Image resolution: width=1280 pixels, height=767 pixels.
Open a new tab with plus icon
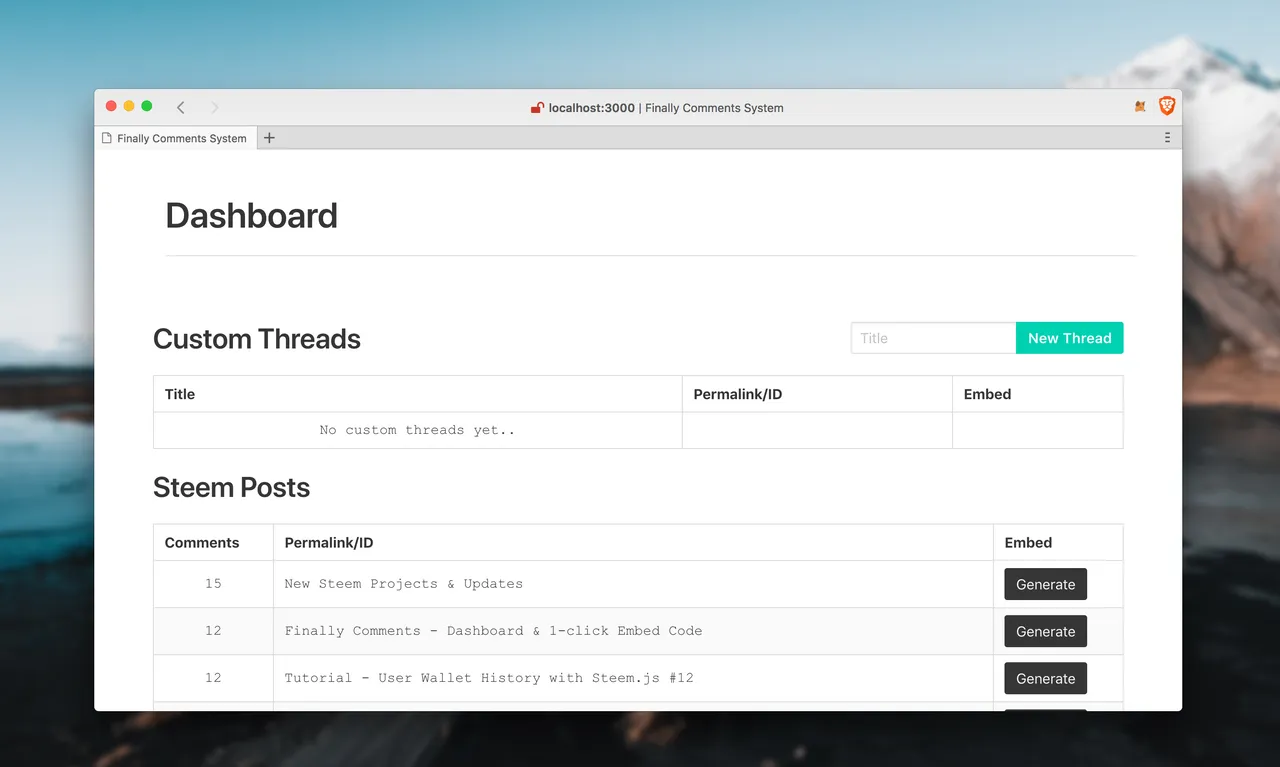pyautogui.click(x=269, y=138)
